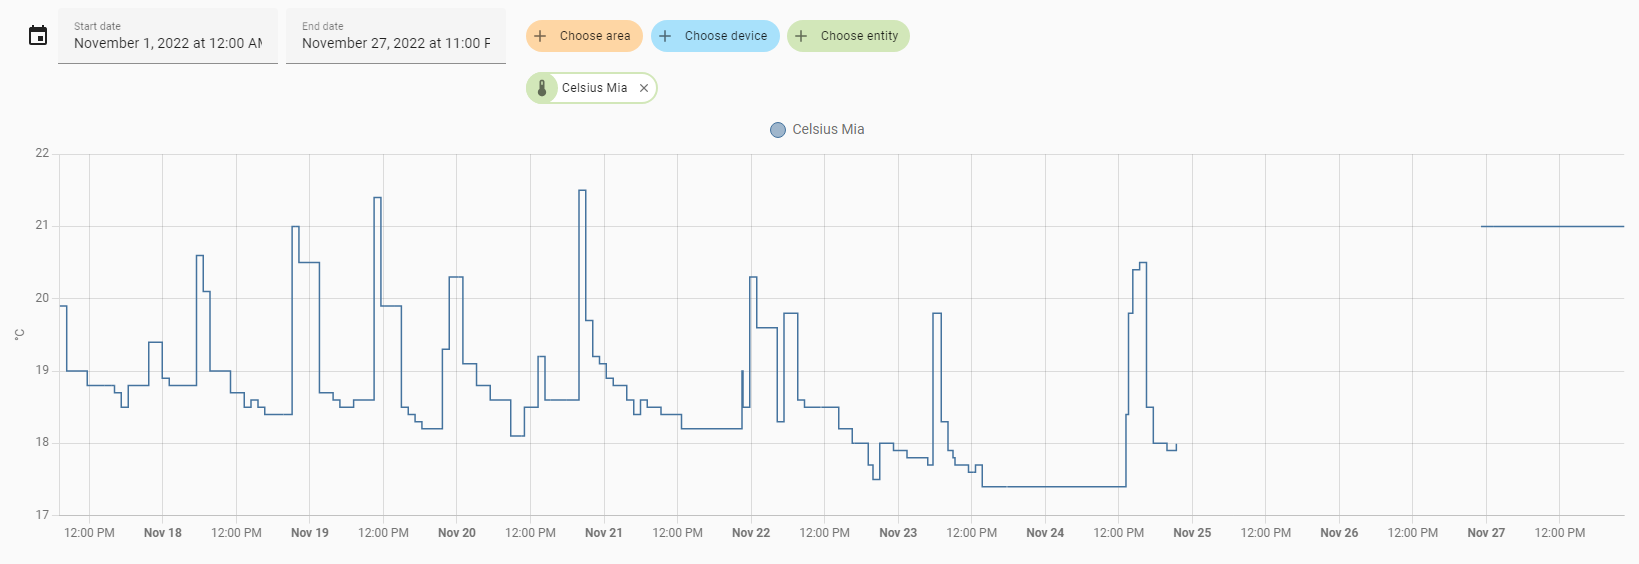Remove the Celsius Mia entity chip

tap(644, 88)
